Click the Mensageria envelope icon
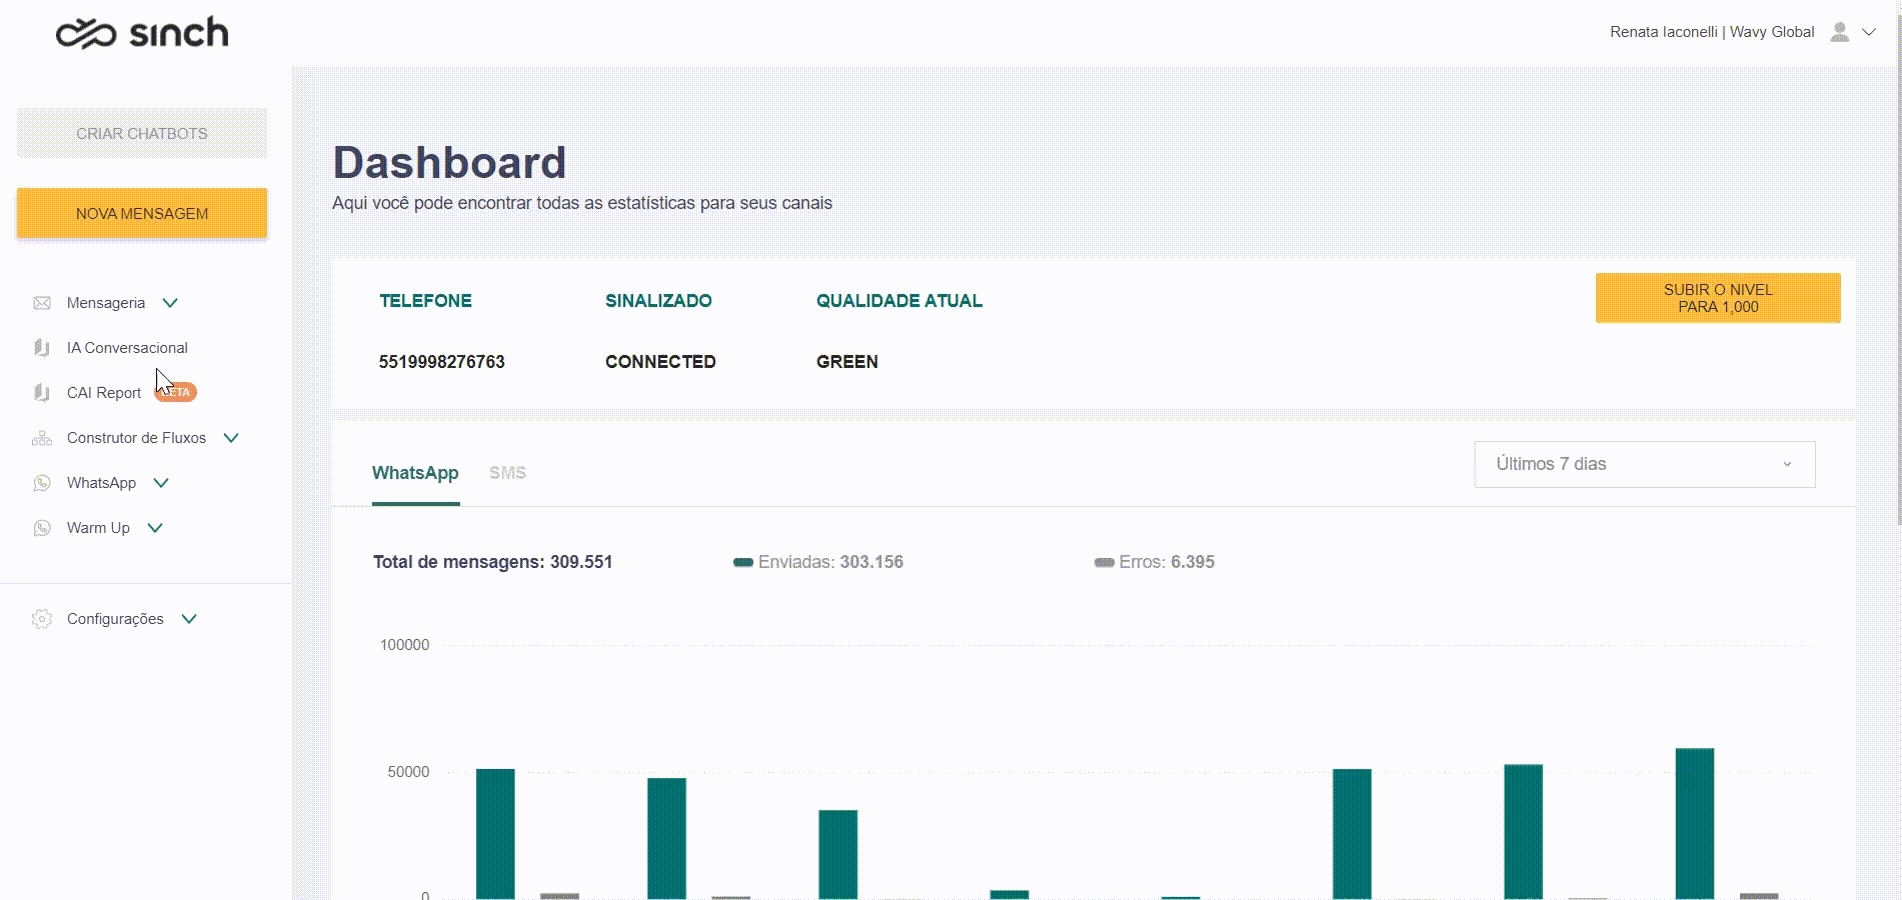Screen dimensions: 1902x900 click(x=42, y=303)
